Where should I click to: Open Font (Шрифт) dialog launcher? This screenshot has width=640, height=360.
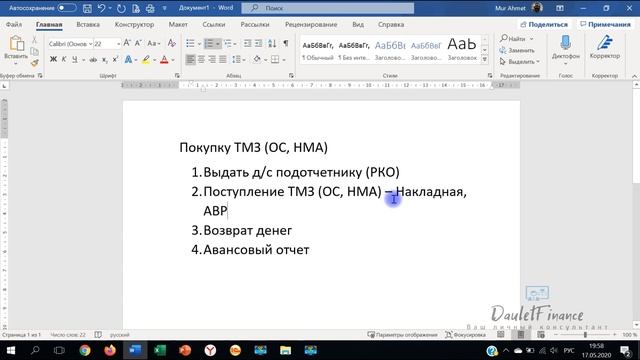[x=177, y=76]
